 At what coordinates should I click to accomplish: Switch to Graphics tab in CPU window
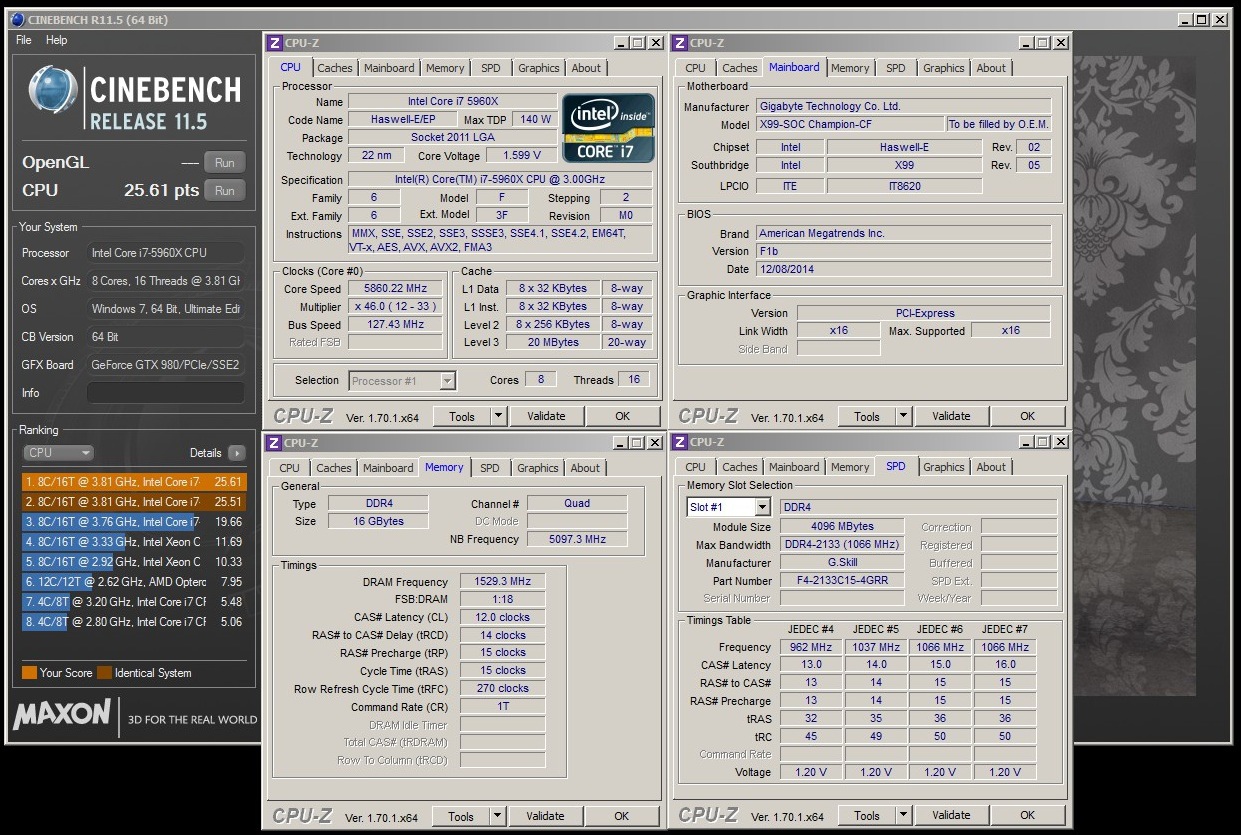538,68
